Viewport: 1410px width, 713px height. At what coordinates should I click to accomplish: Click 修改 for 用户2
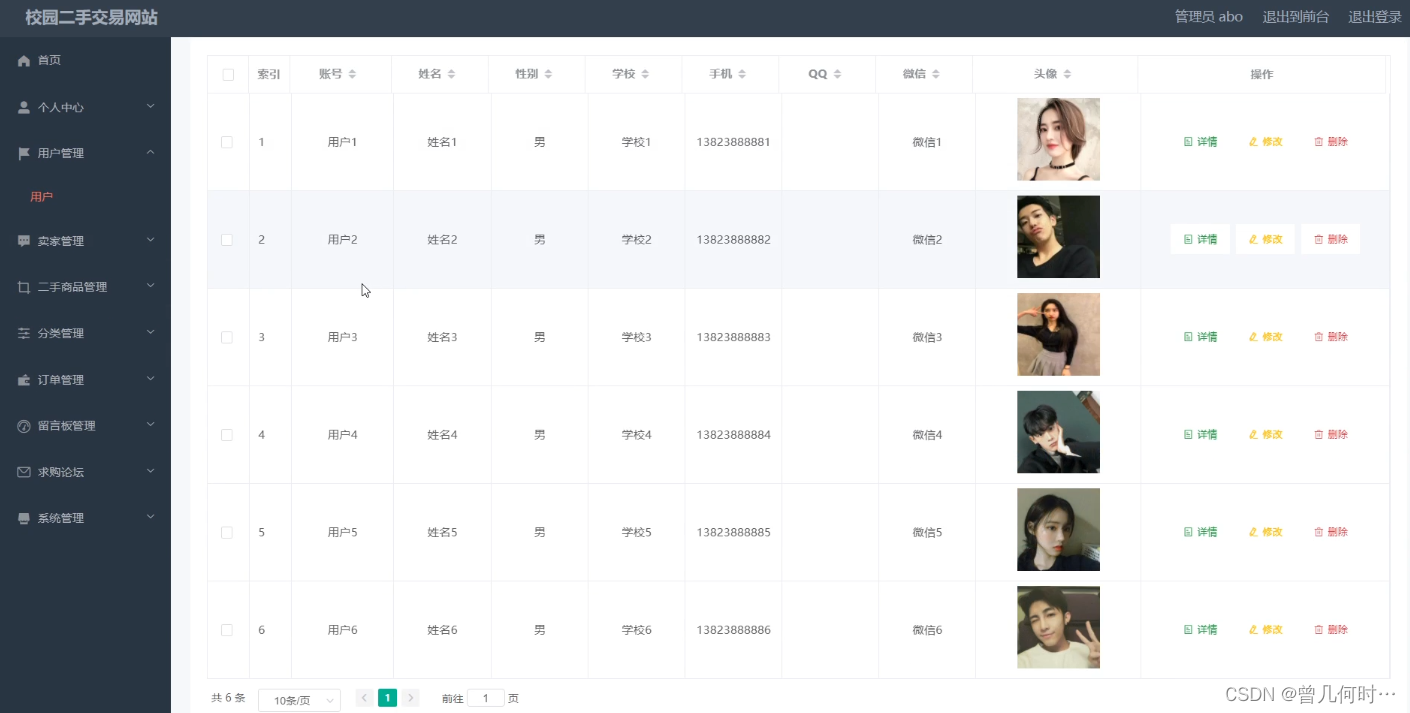(1265, 240)
